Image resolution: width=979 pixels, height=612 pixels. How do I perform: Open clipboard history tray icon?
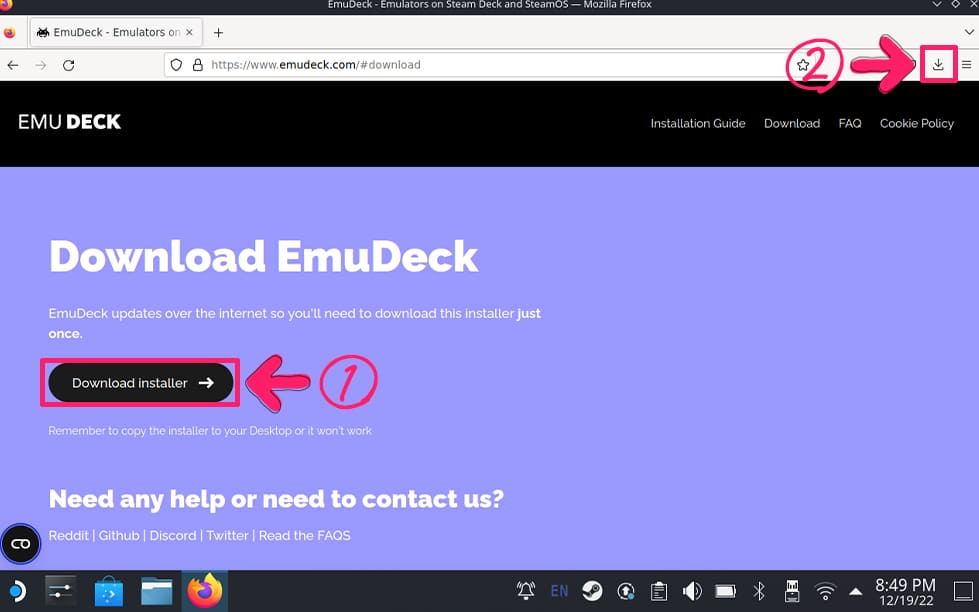coord(659,591)
